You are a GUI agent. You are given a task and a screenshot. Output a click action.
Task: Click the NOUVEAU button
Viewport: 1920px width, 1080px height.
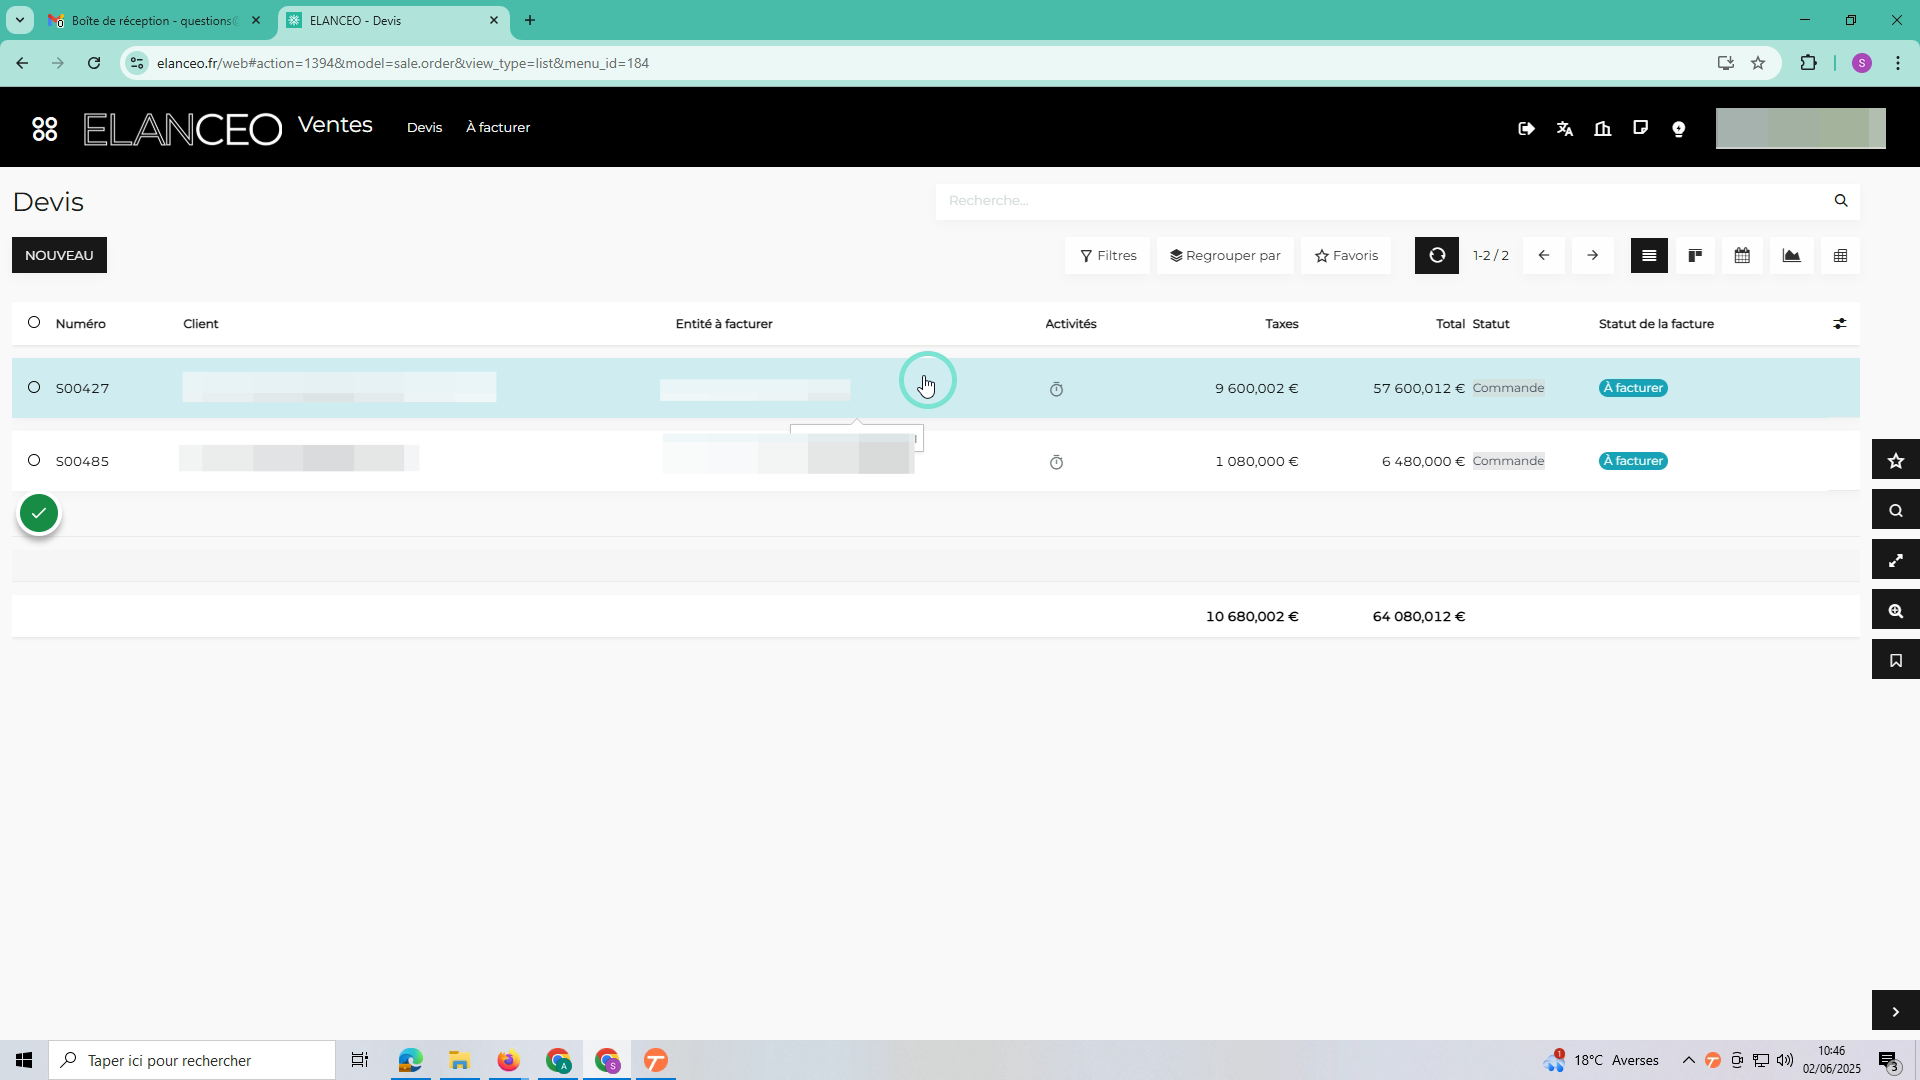click(x=59, y=255)
